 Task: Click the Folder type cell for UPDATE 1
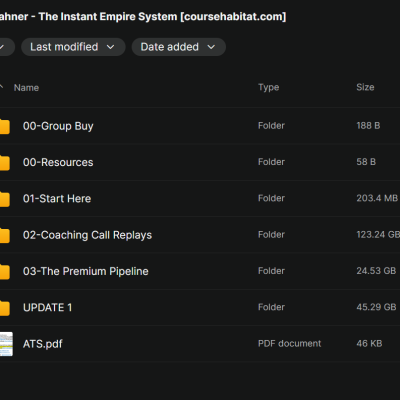(271, 307)
